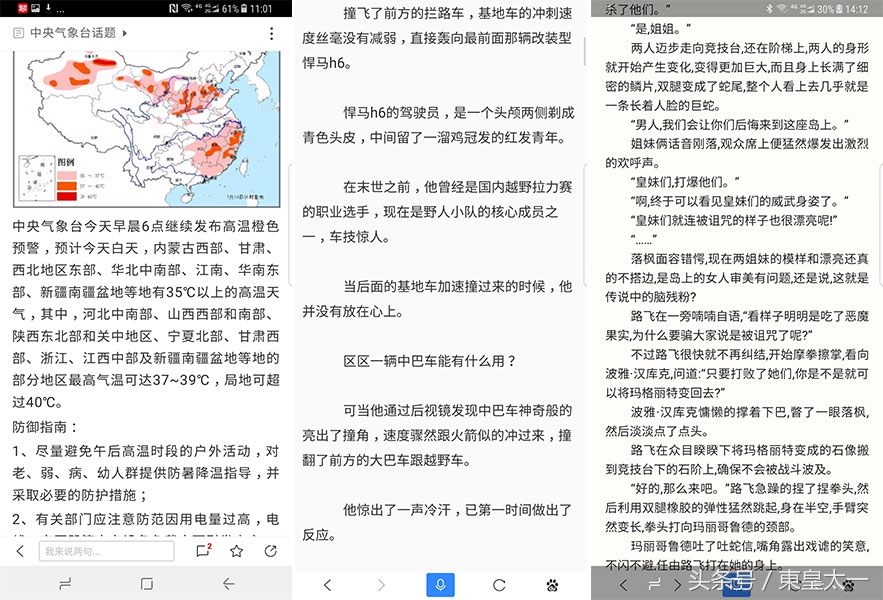
Task: Tap the Android back arrow navigation key
Action: [x=228, y=582]
